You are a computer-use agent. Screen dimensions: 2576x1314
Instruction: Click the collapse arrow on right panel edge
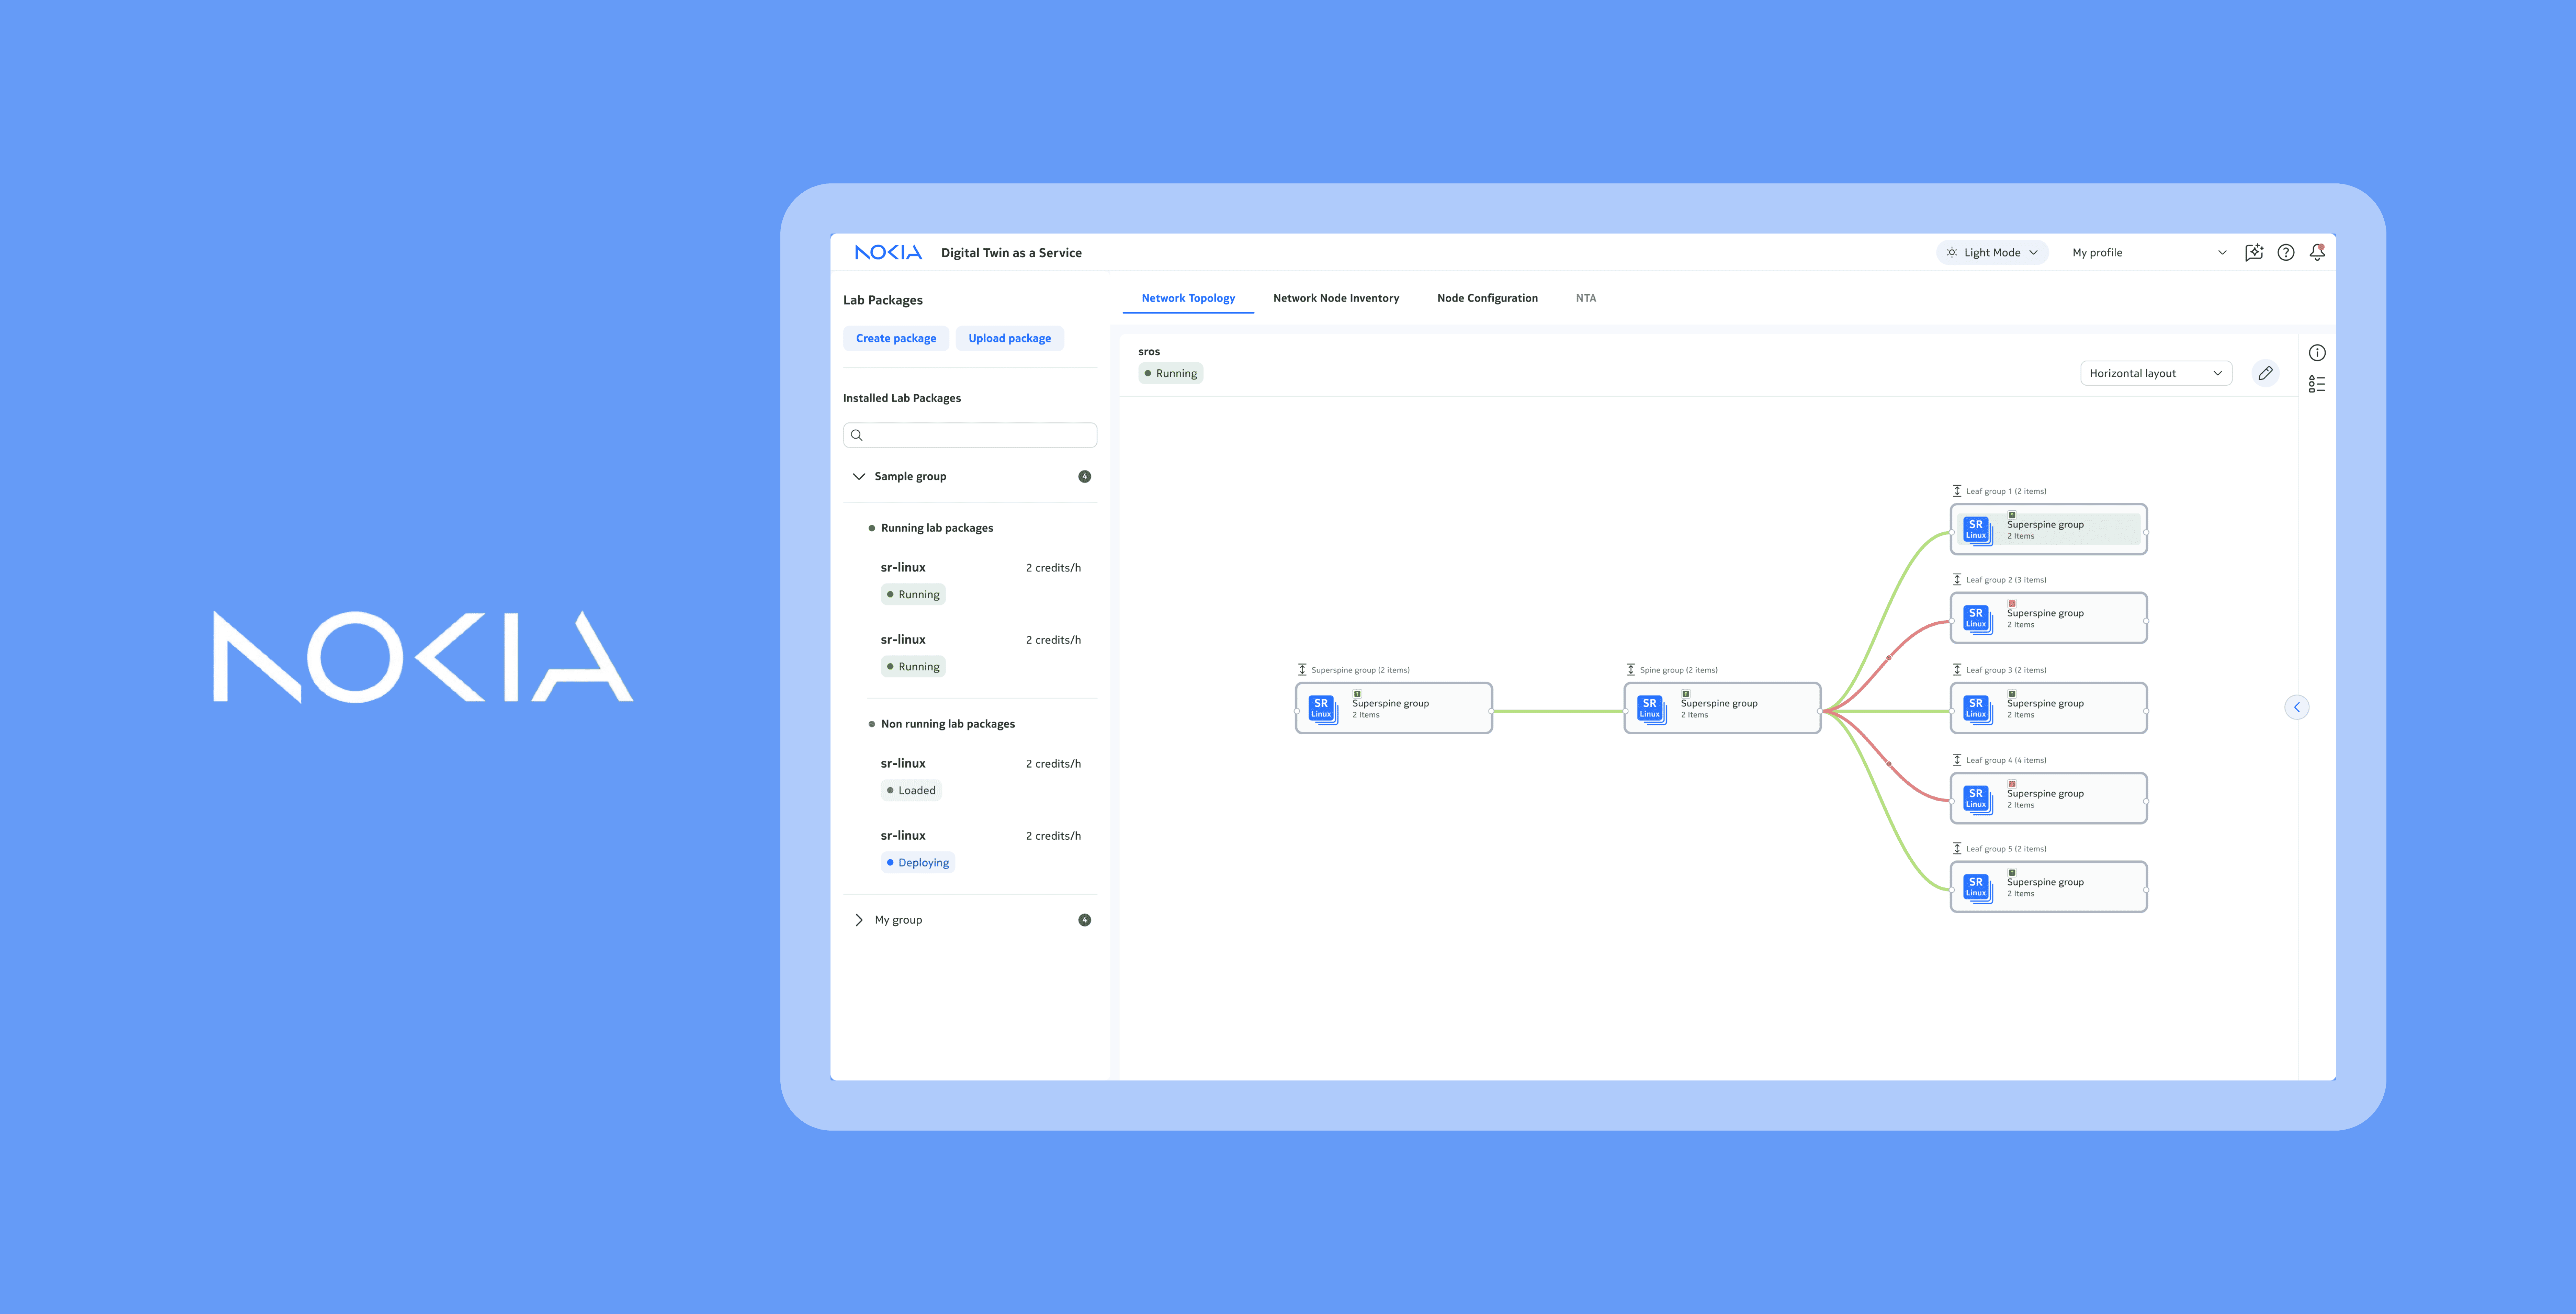point(2297,707)
